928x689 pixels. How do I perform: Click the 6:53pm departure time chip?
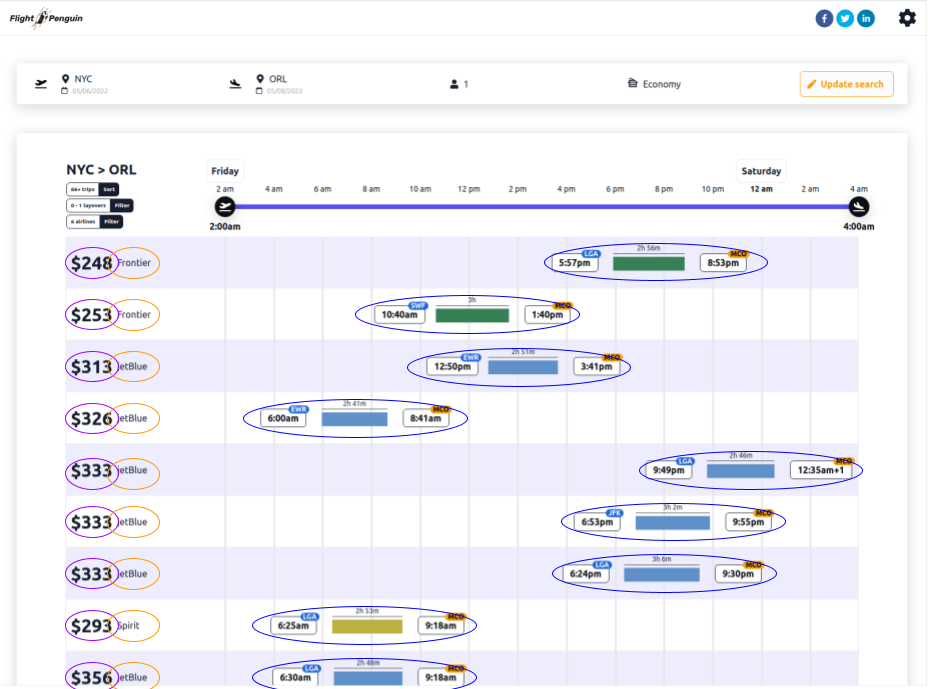(597, 522)
